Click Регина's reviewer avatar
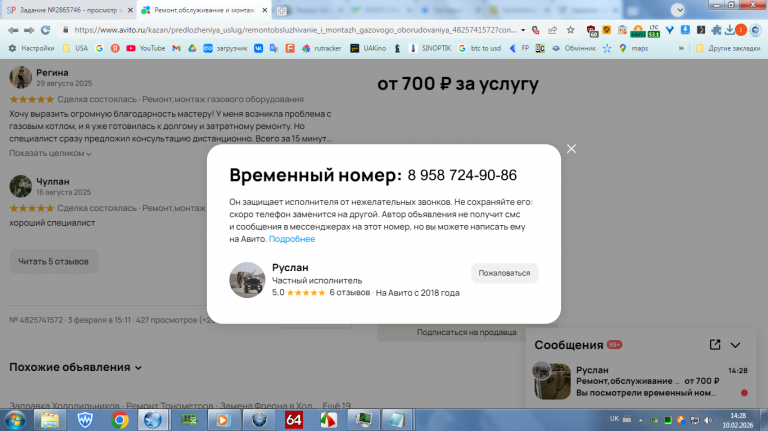This screenshot has height=431, width=768. [21, 77]
